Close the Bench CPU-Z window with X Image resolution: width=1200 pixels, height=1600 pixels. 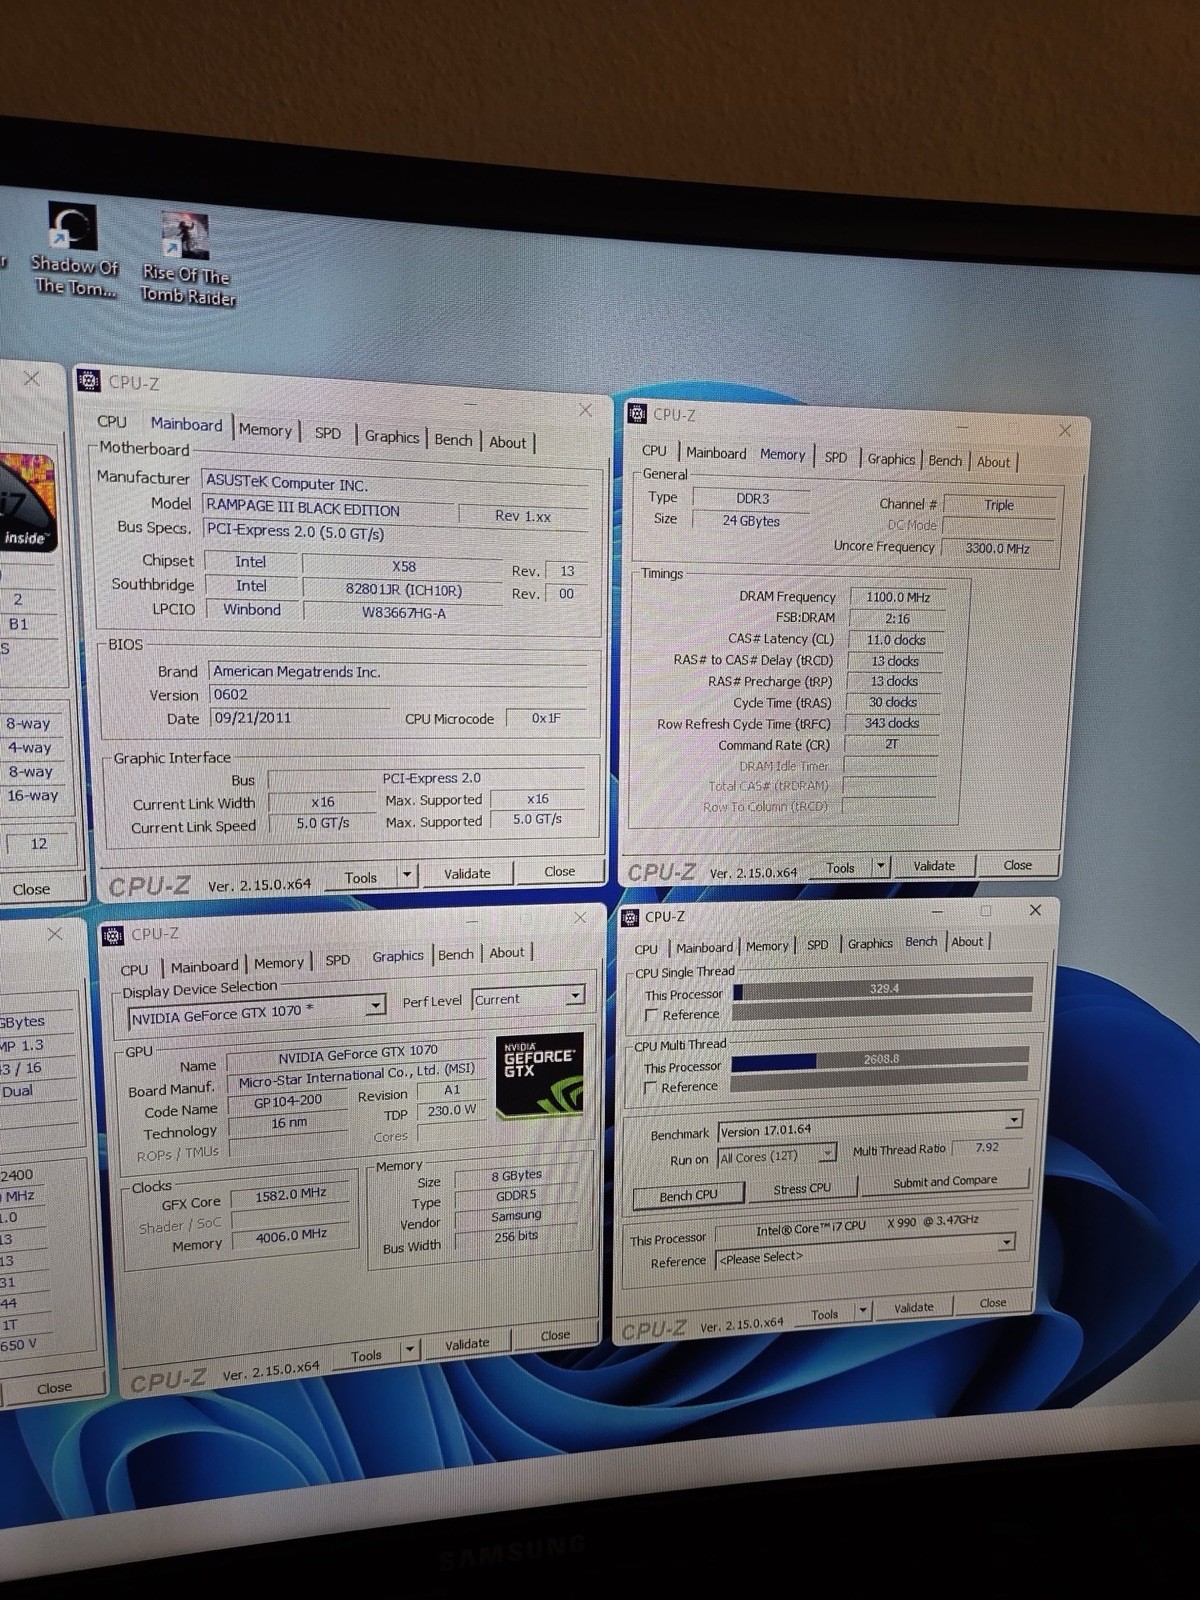tap(1035, 910)
